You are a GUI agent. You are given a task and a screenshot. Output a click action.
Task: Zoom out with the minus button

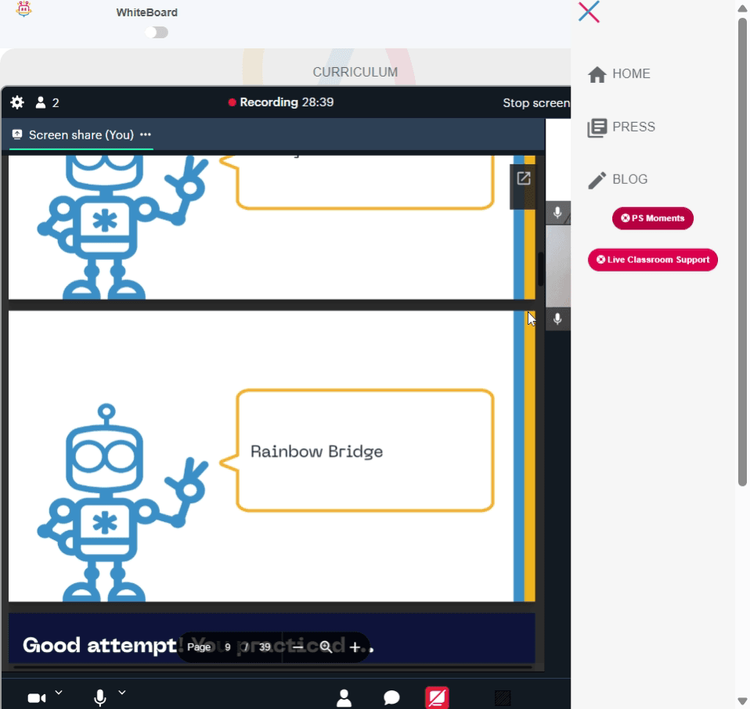(298, 647)
